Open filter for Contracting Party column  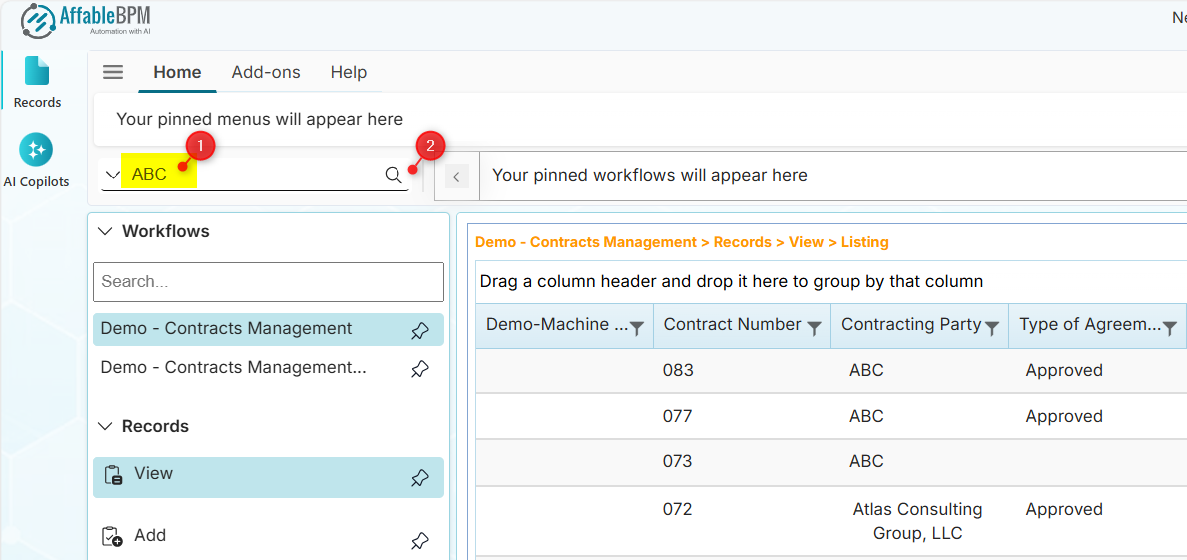[992, 328]
